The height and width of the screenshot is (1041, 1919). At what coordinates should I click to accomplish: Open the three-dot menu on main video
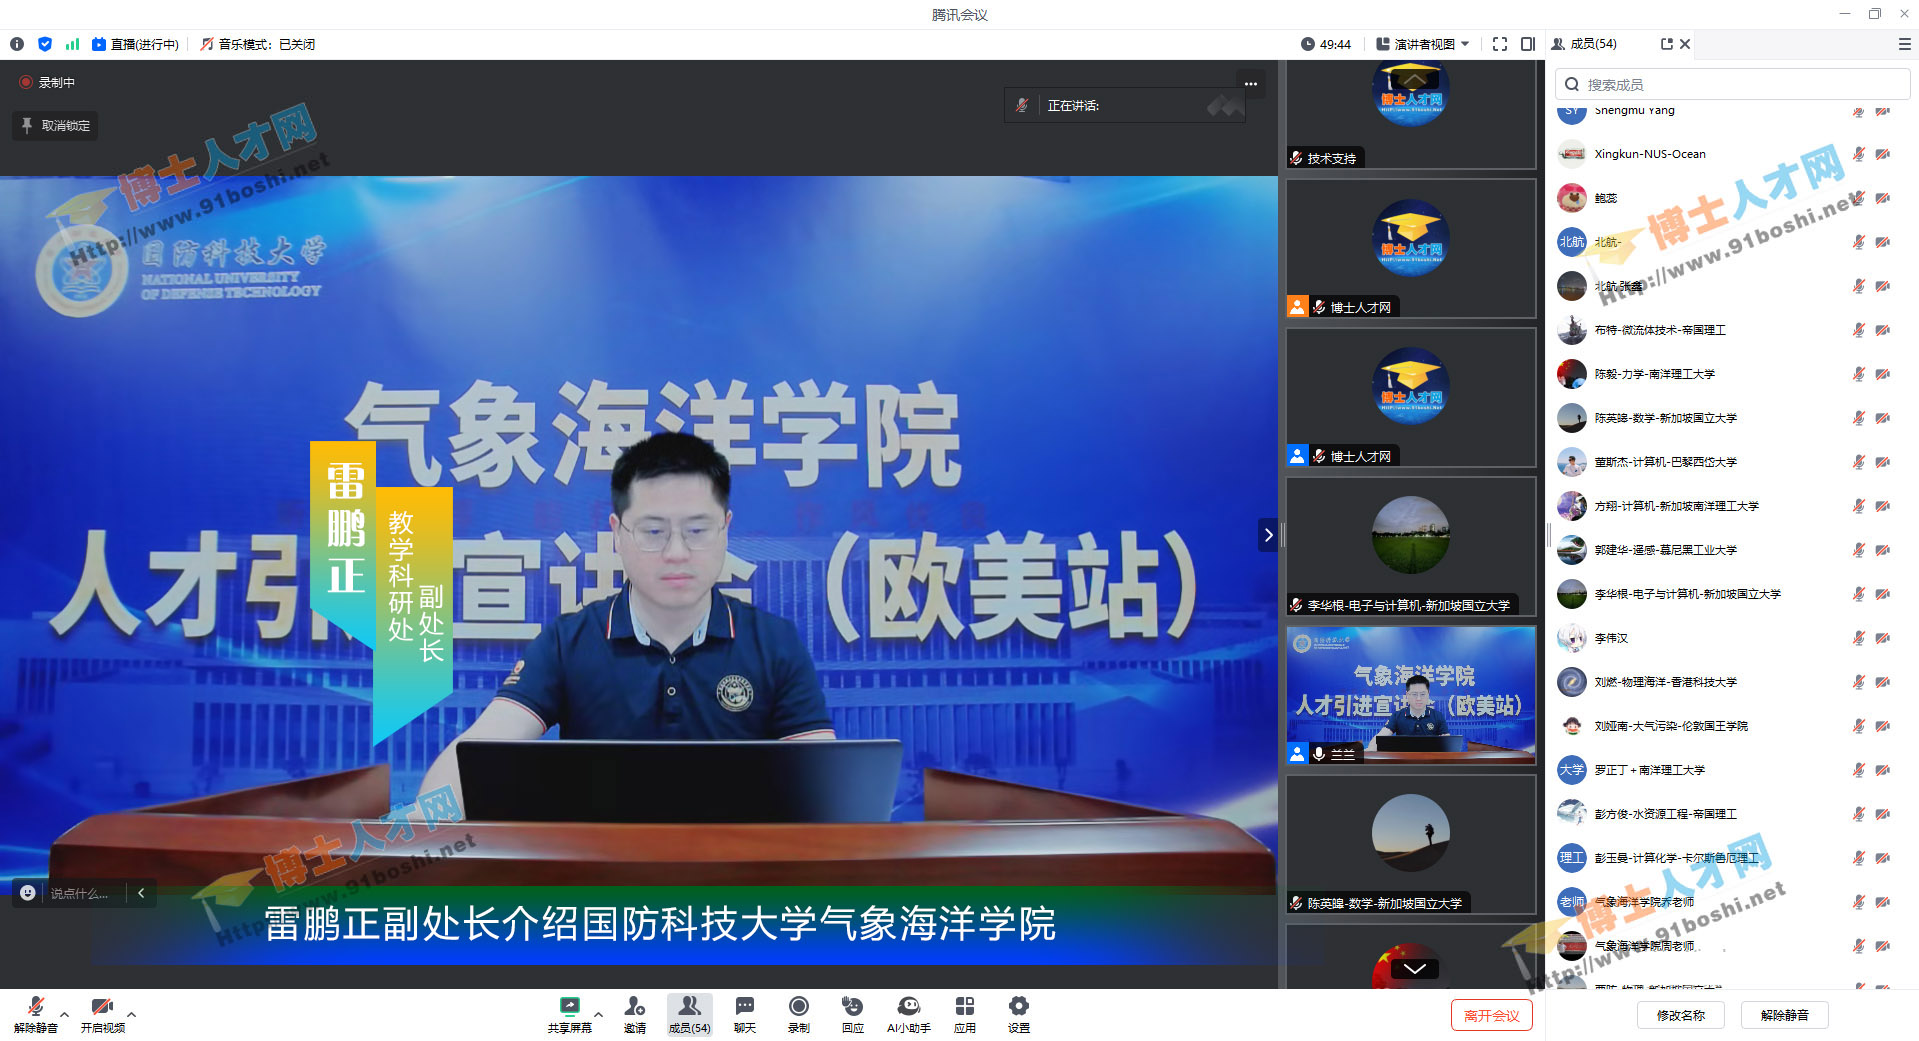pyautogui.click(x=1251, y=84)
